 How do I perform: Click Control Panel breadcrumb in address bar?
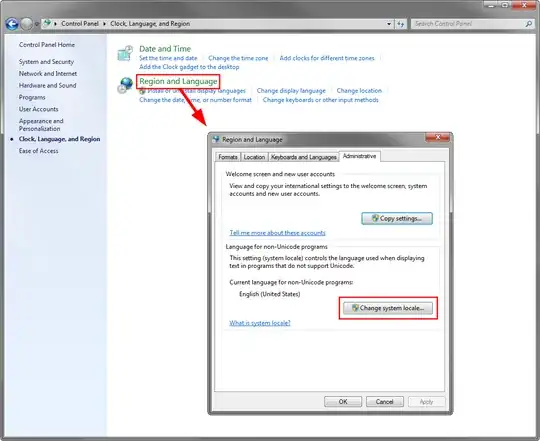(80, 24)
